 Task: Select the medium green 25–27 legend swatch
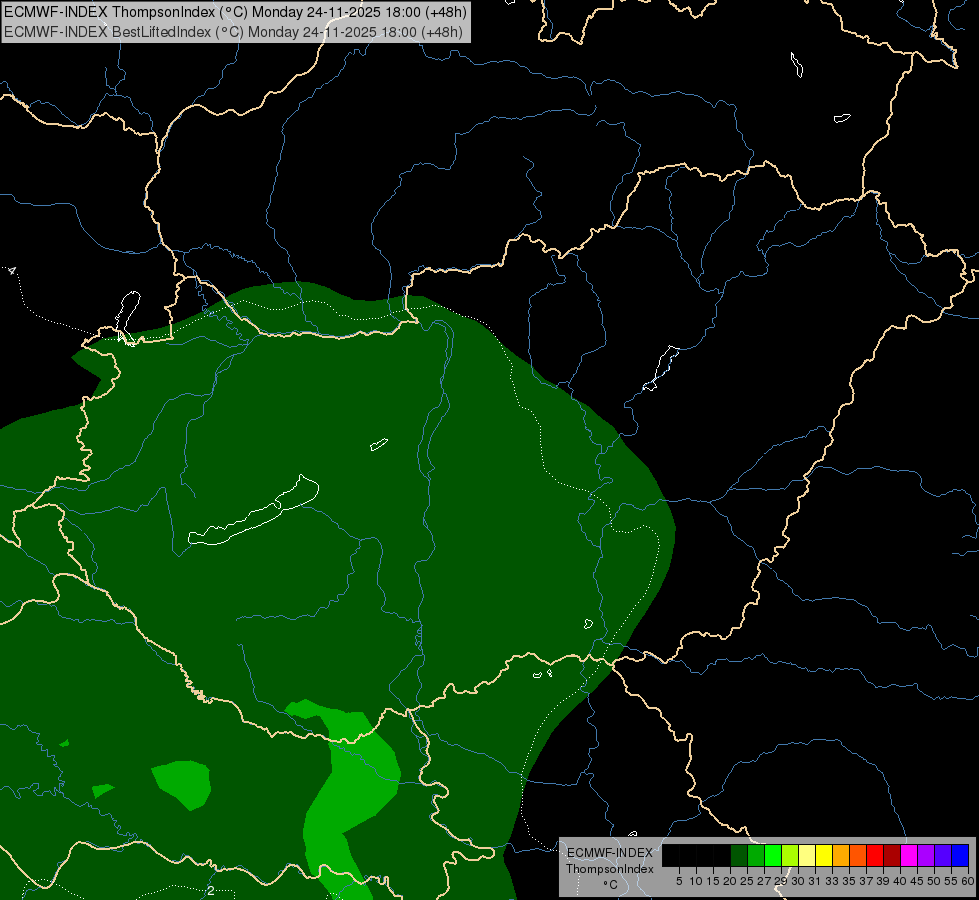click(x=756, y=855)
